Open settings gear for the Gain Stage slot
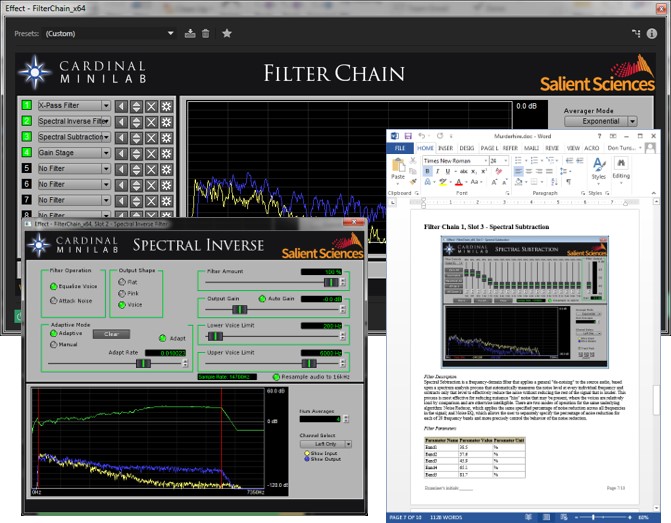The height and width of the screenshot is (523, 671). (x=166, y=154)
